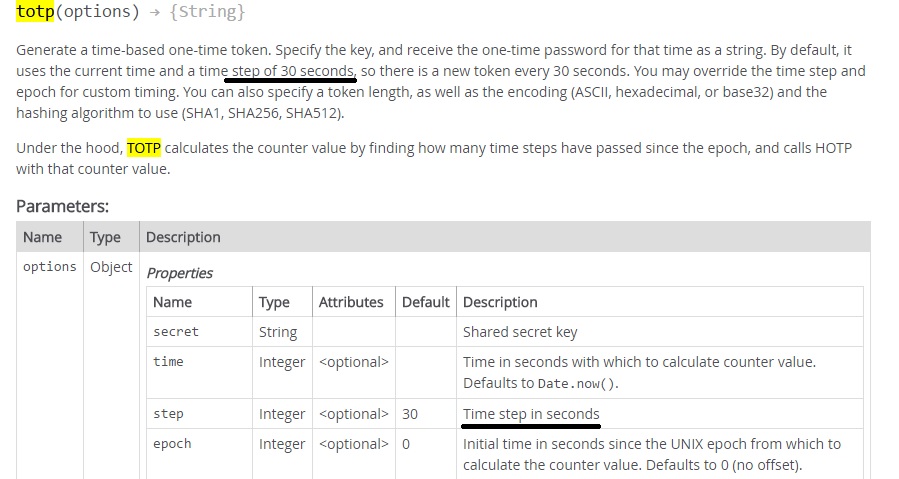Click the "Parameters:" section heading

pyautogui.click(x=62, y=206)
